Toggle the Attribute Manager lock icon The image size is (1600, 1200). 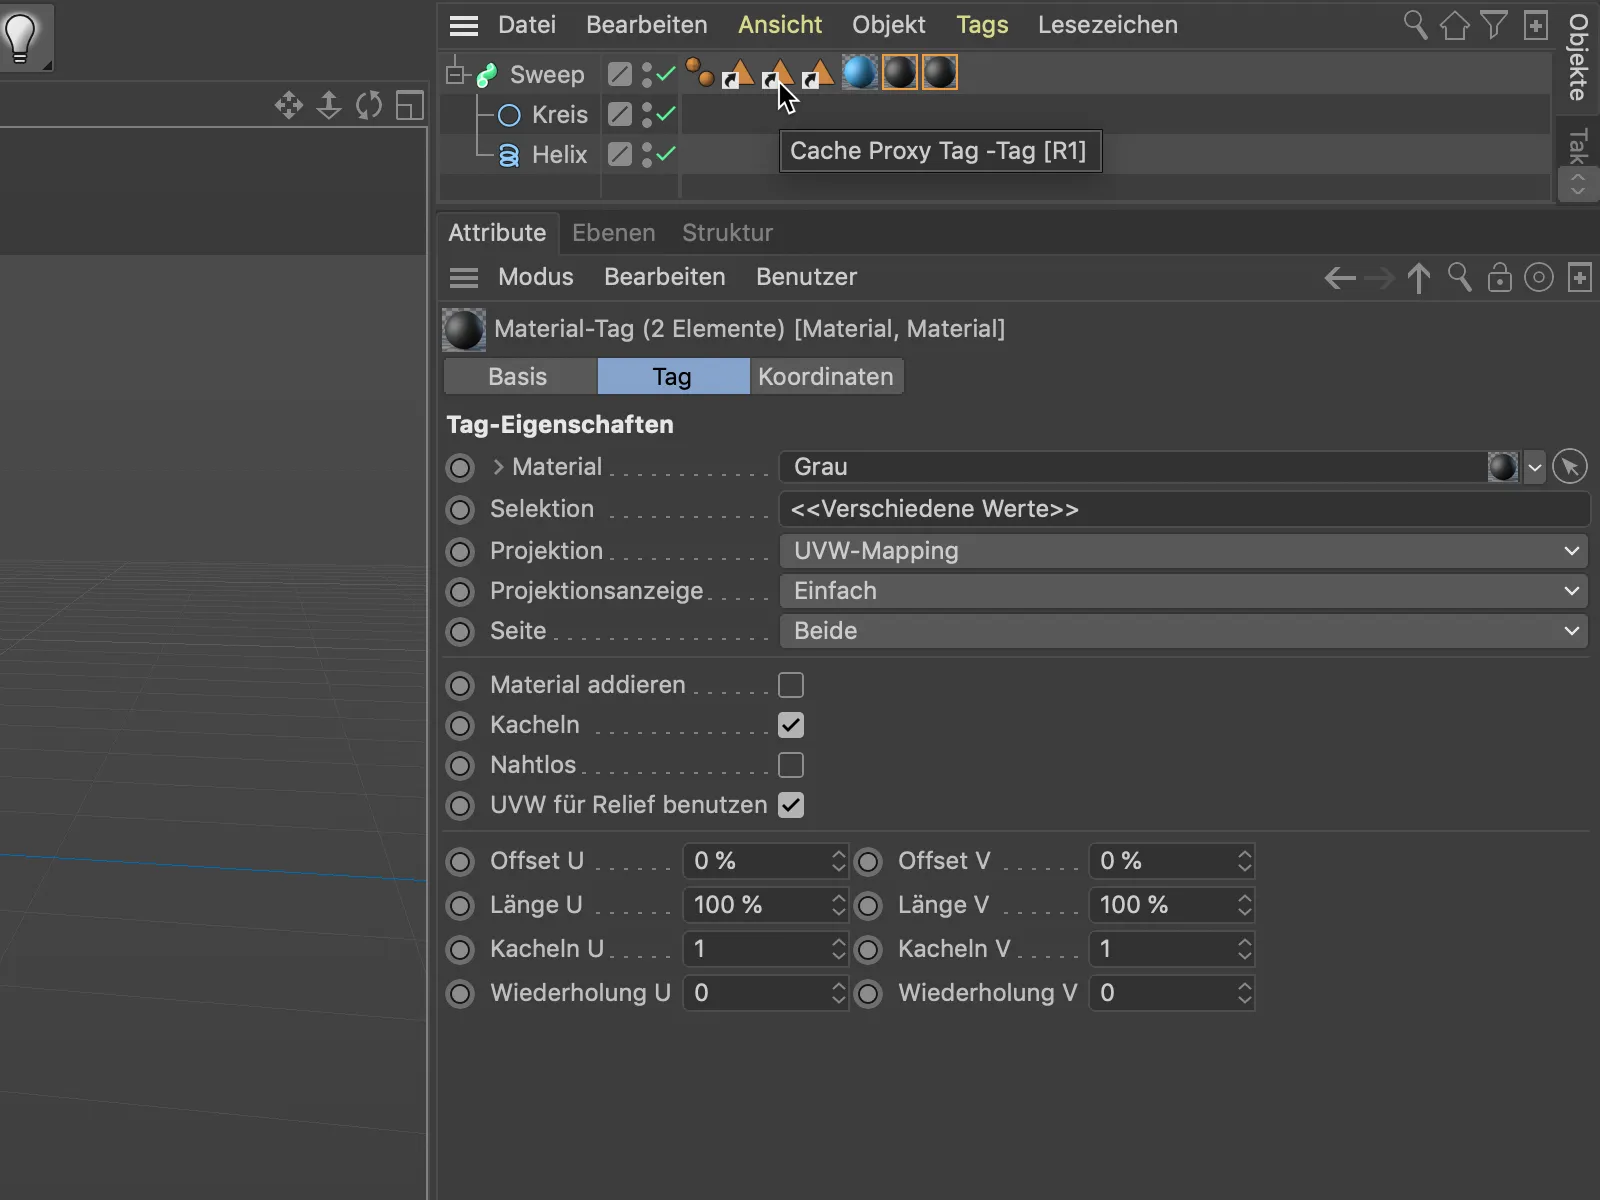[x=1499, y=277]
